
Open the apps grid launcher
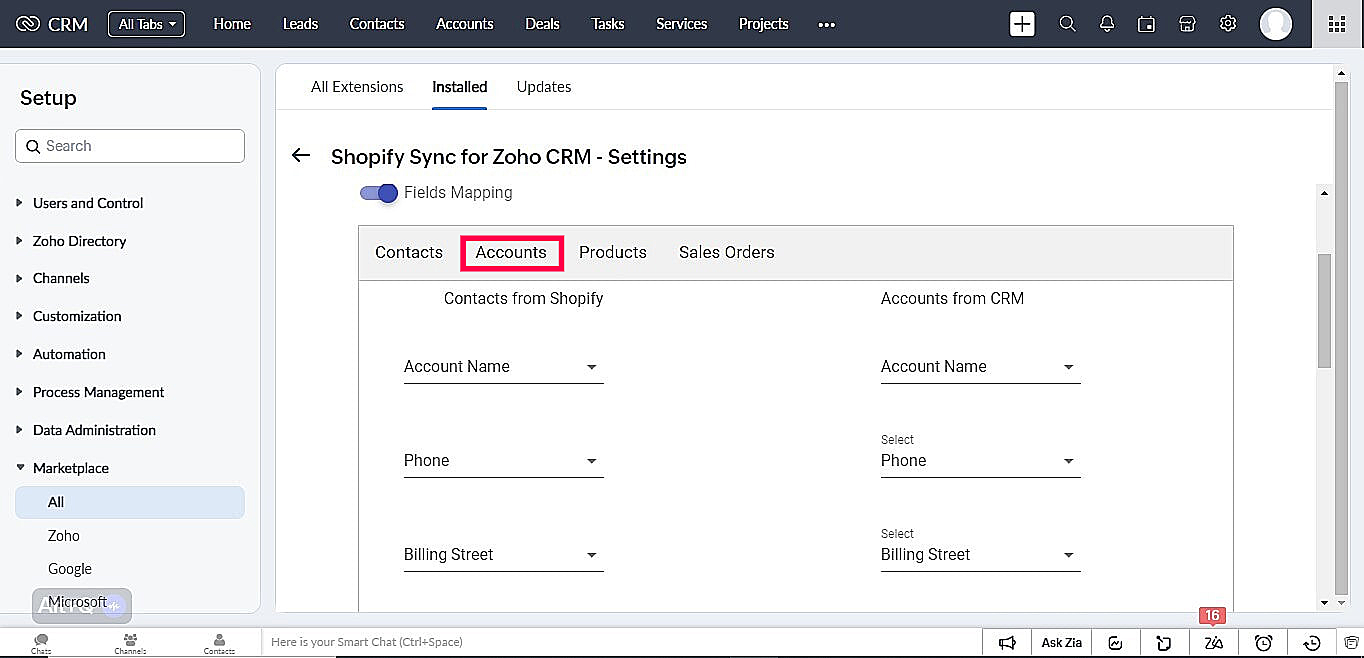pyautogui.click(x=1337, y=24)
